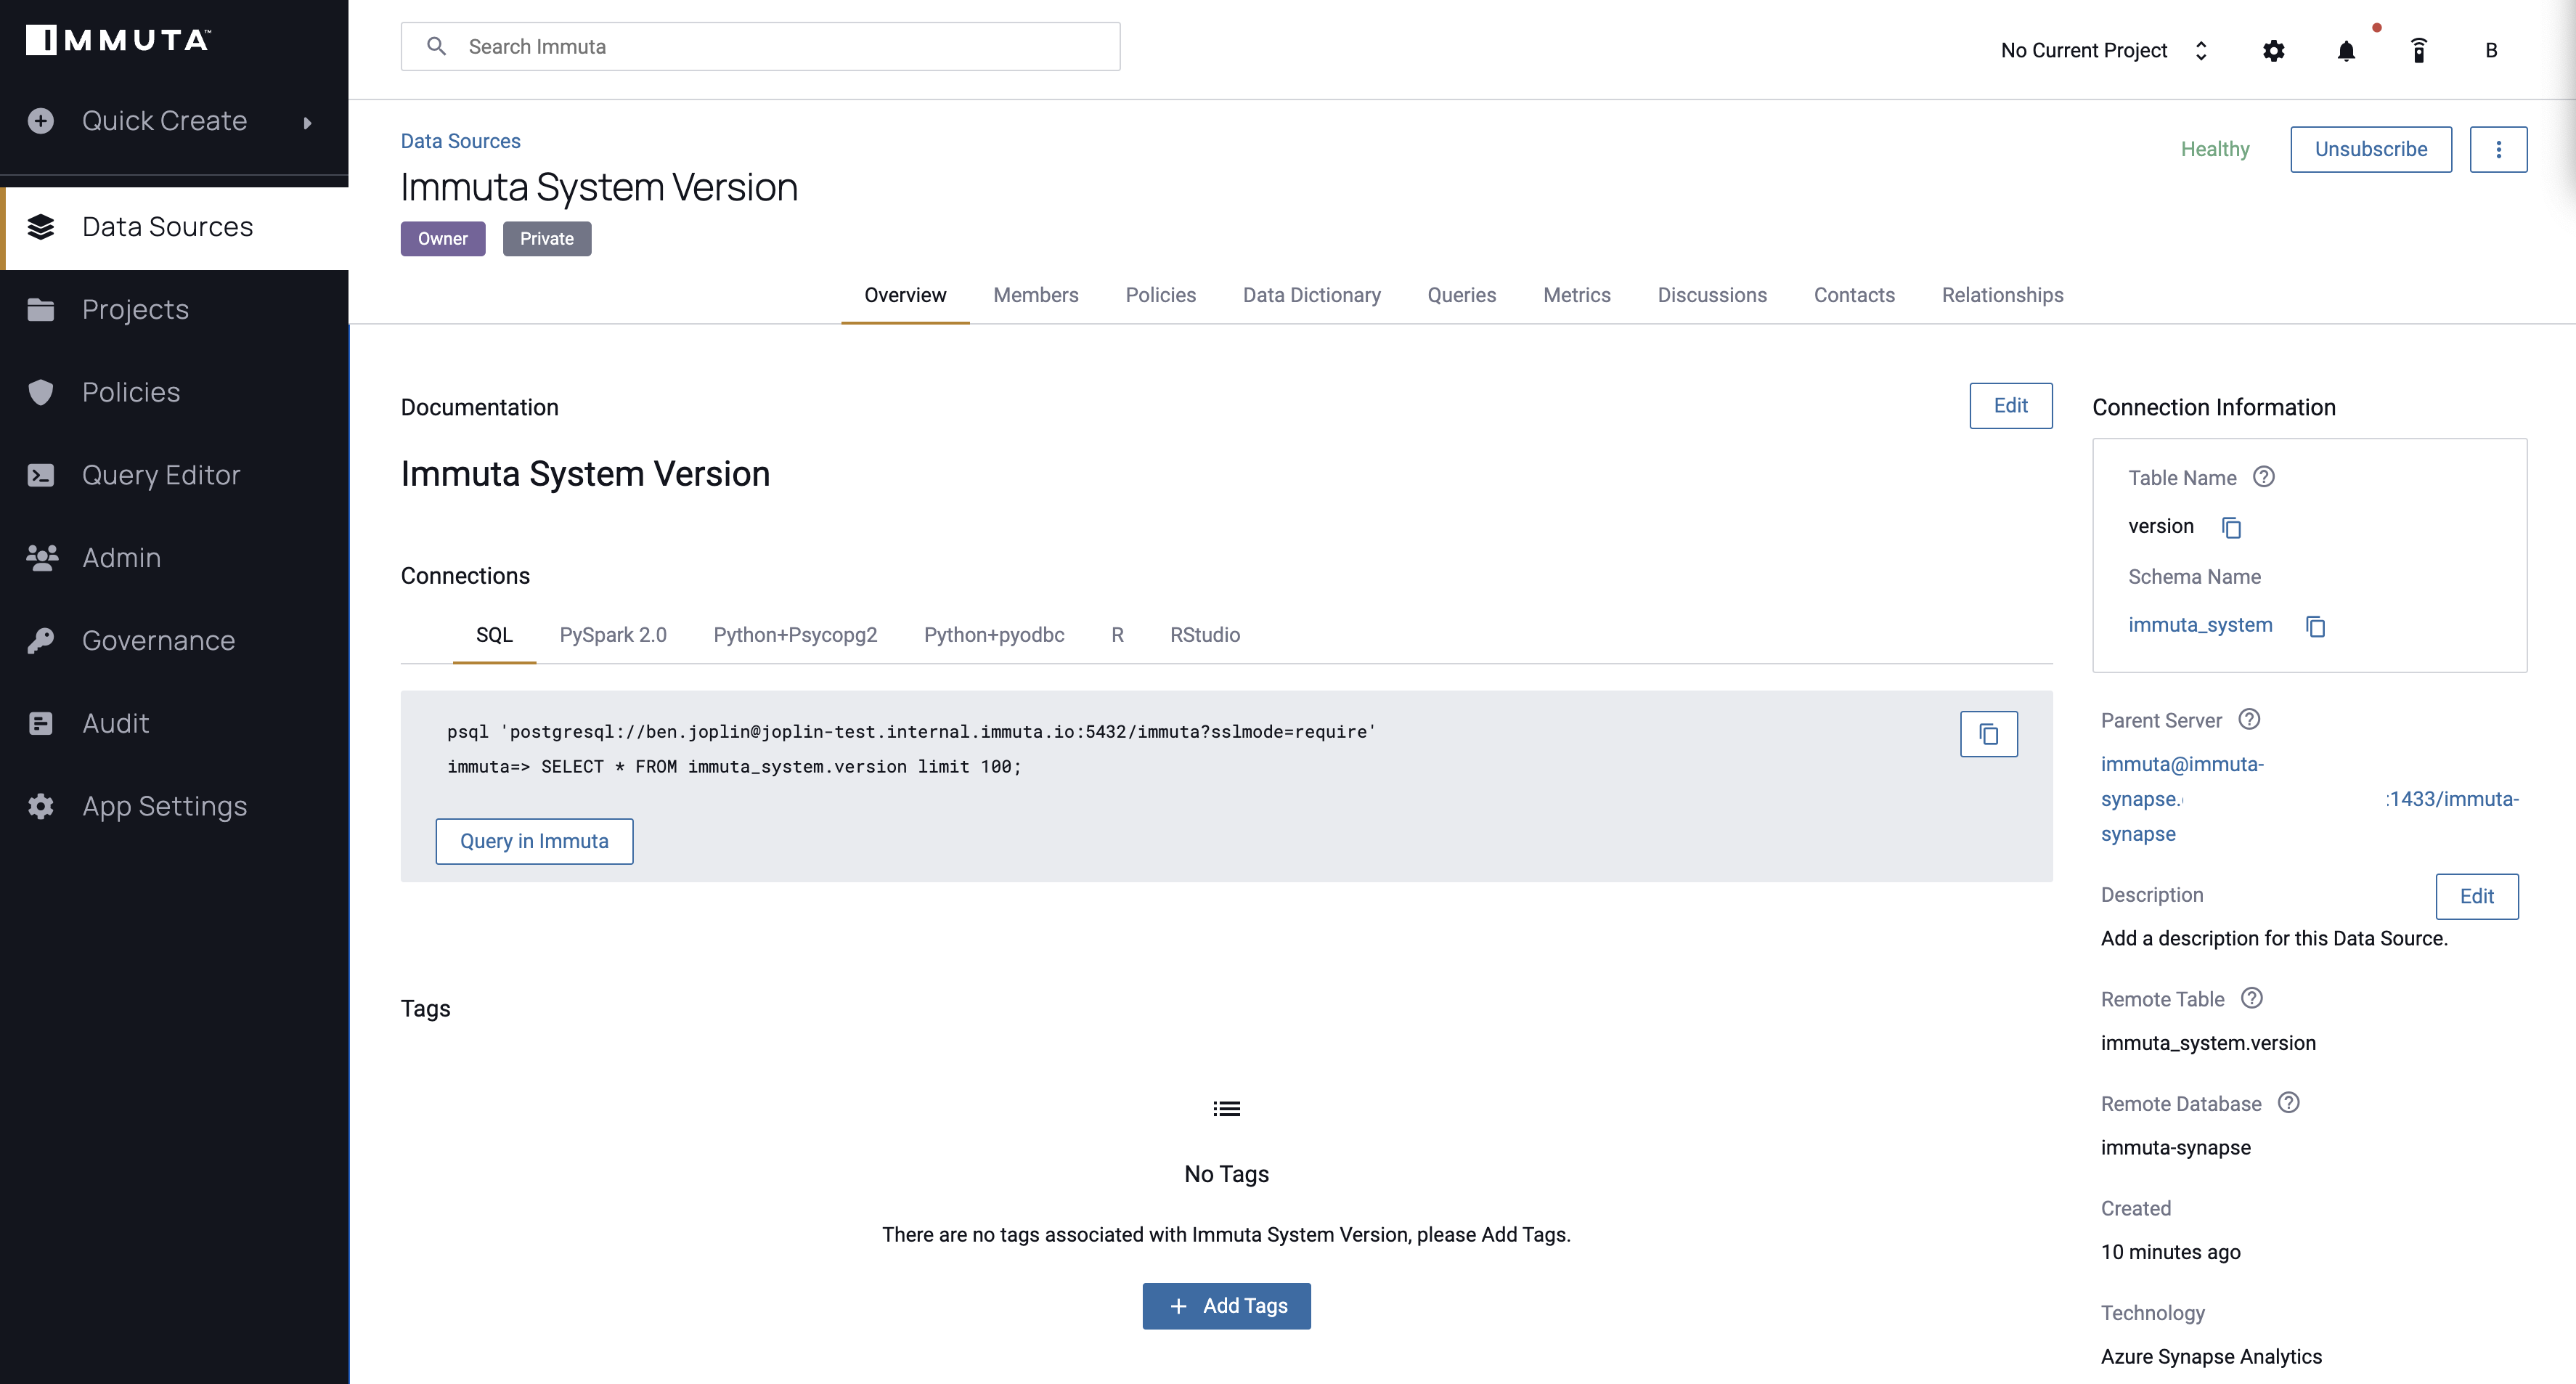Image resolution: width=2576 pixels, height=1384 pixels.
Task: Go to the Data Sources breadcrumb link
Action: pyautogui.click(x=460, y=141)
